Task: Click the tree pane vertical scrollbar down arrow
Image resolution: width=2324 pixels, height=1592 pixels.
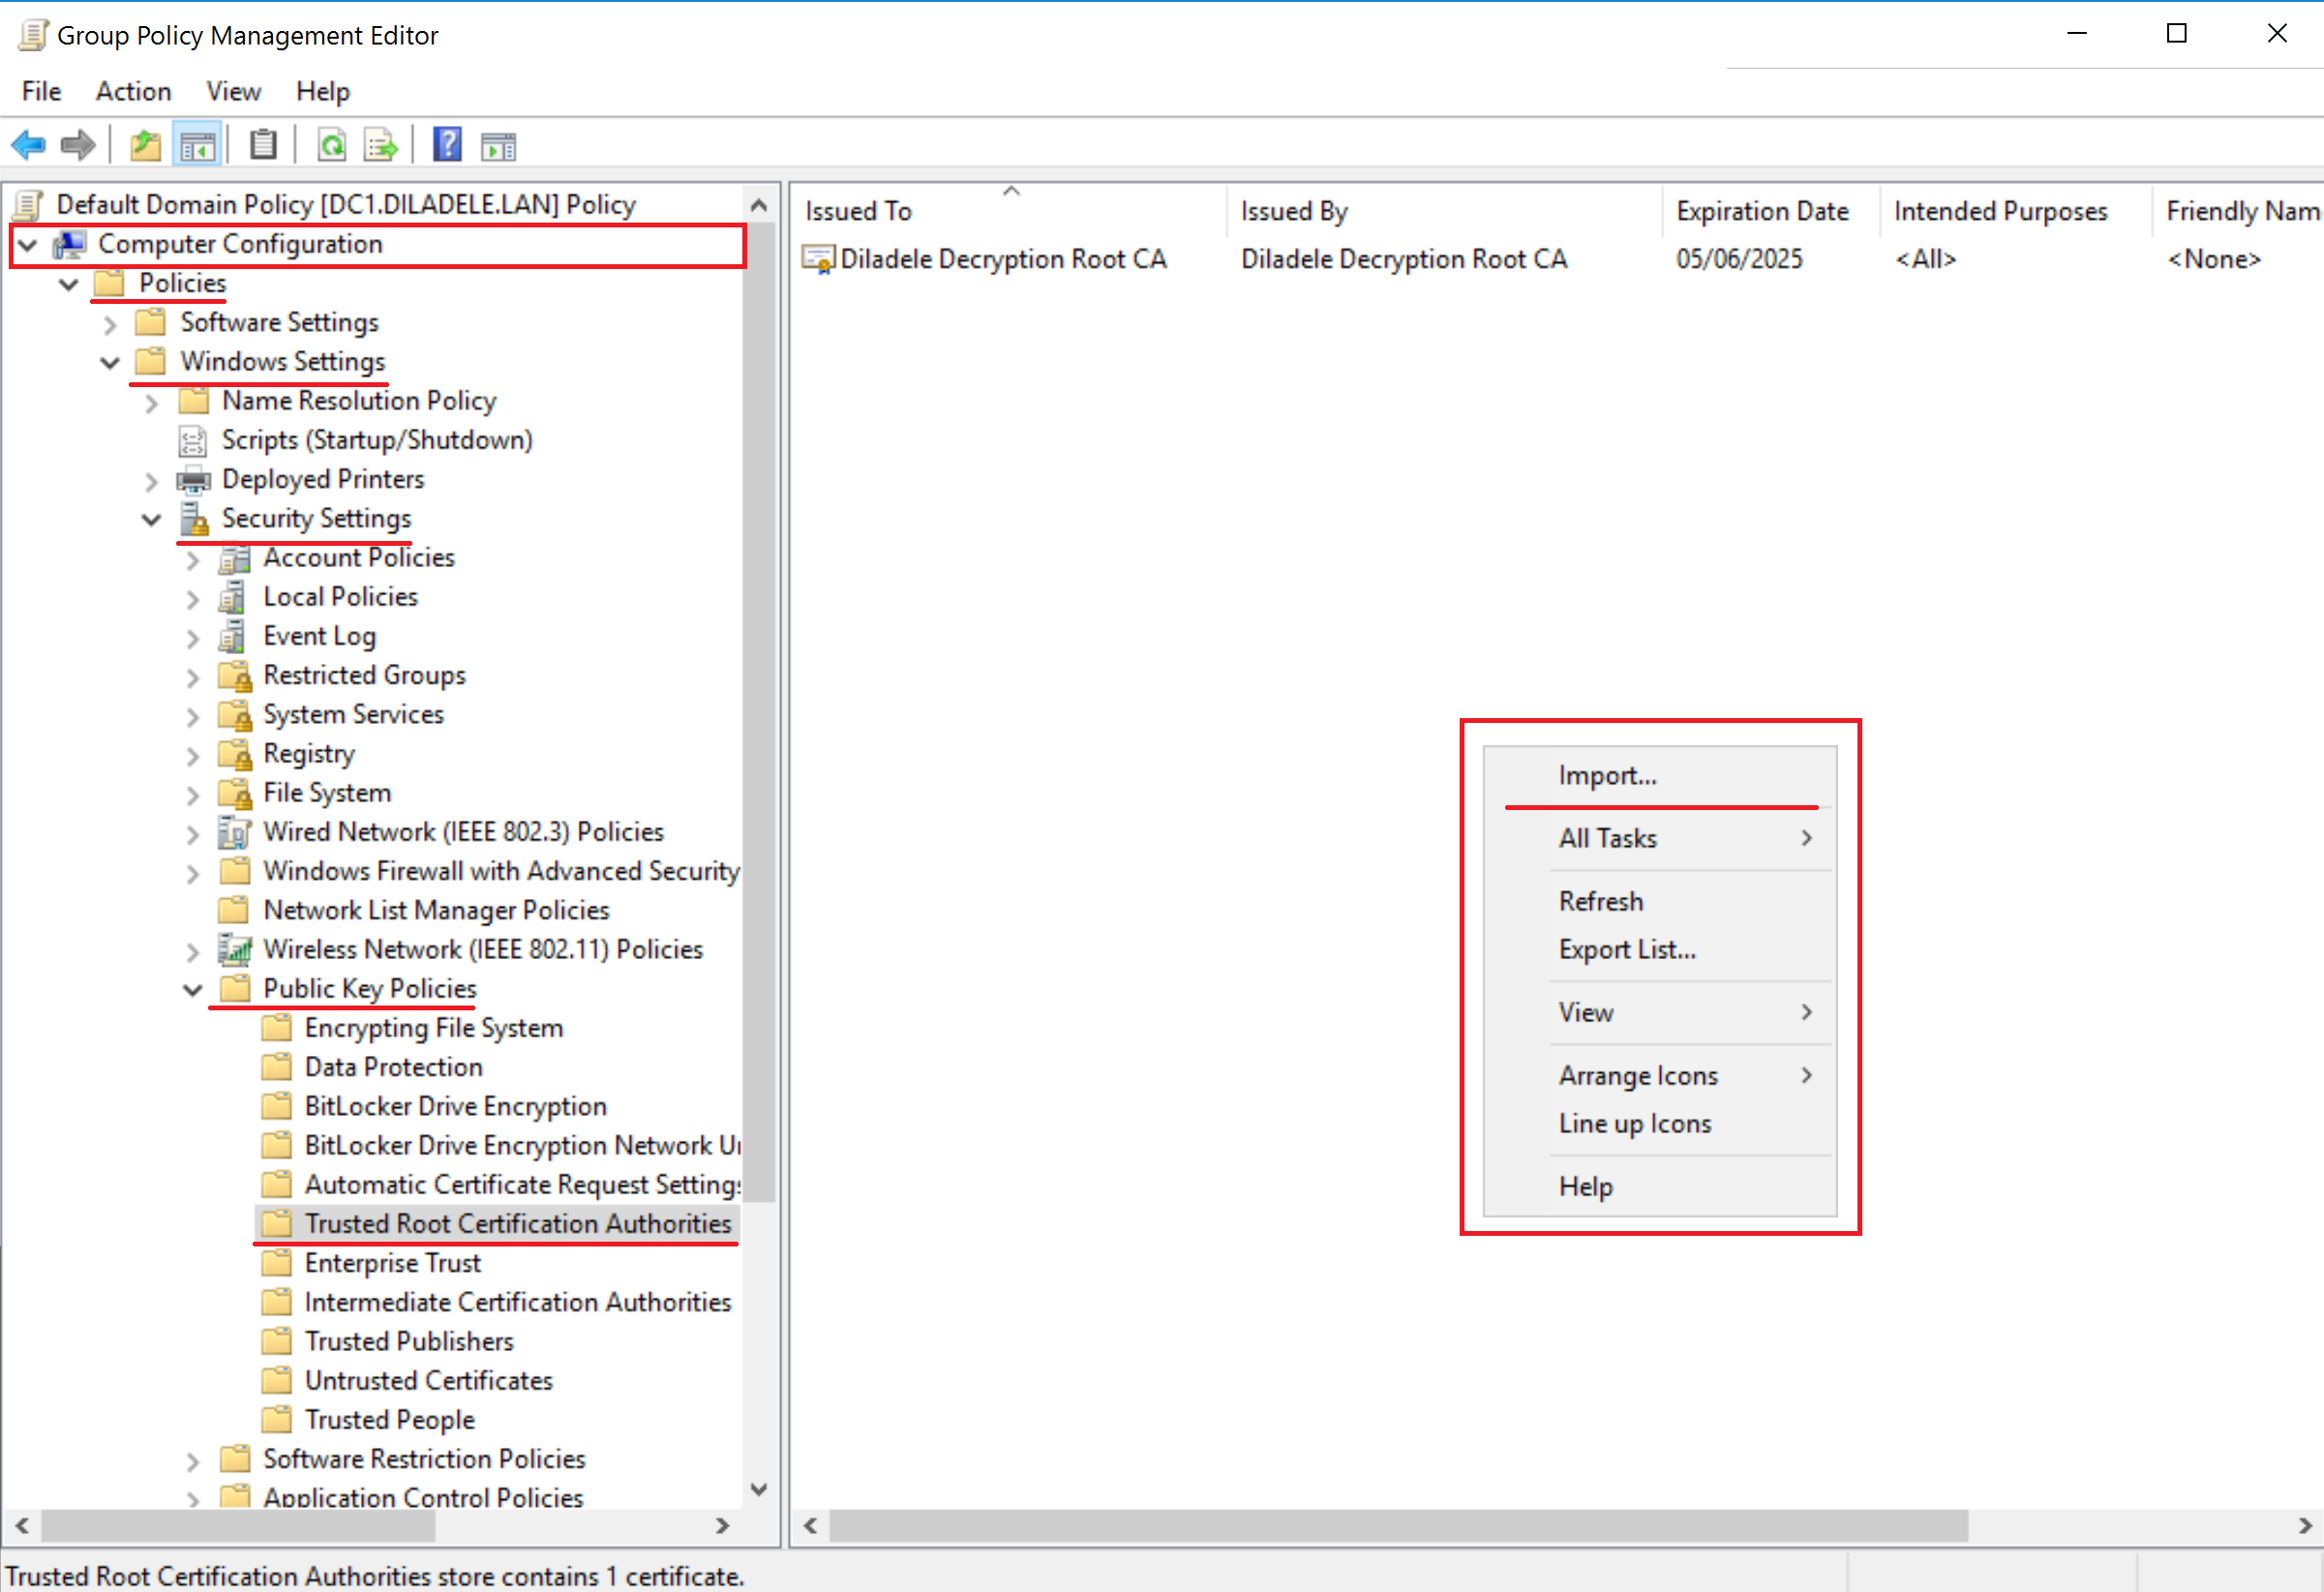Action: pyautogui.click(x=759, y=1490)
